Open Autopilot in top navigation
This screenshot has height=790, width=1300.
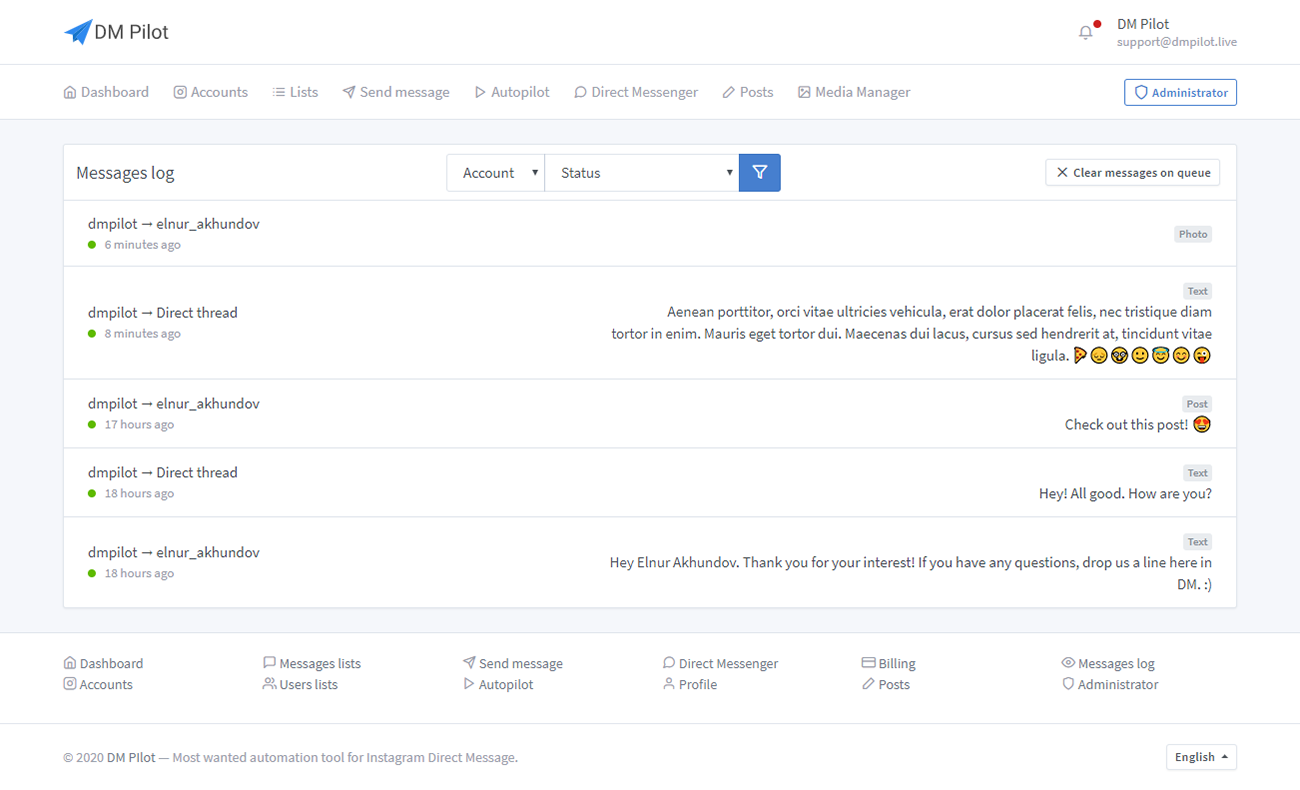(512, 92)
